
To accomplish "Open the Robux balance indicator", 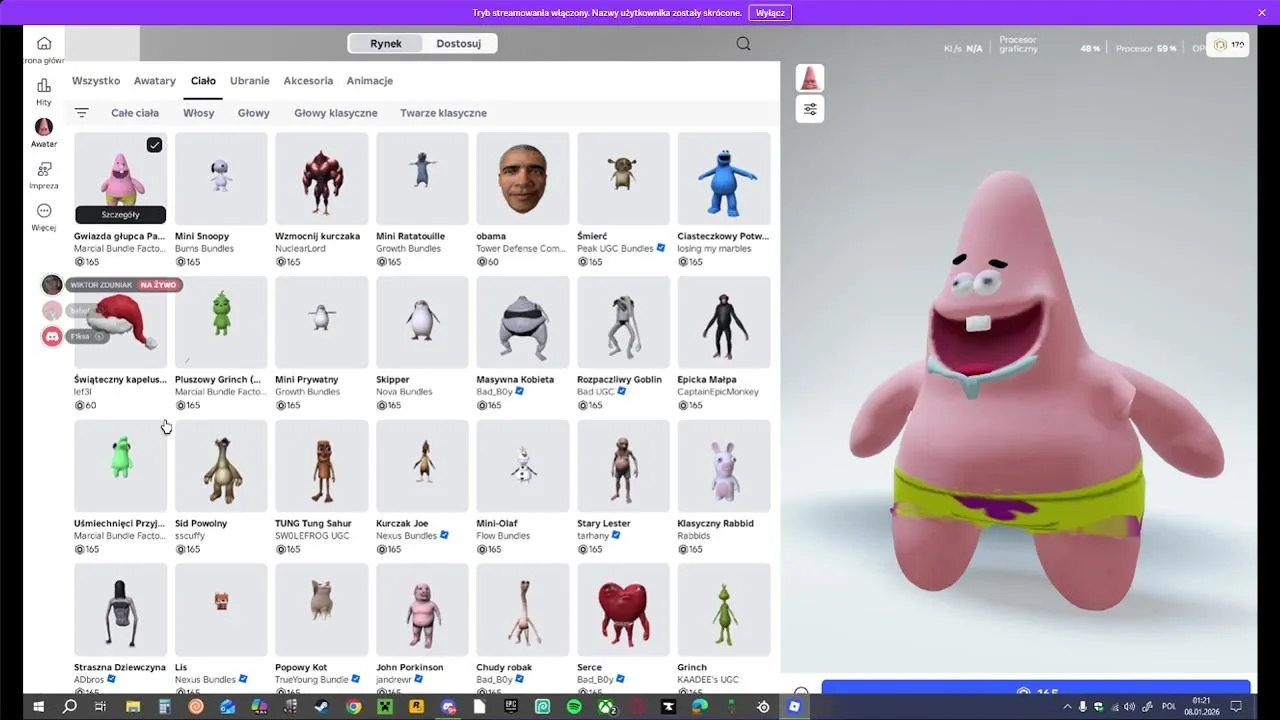I will tap(1228, 45).
